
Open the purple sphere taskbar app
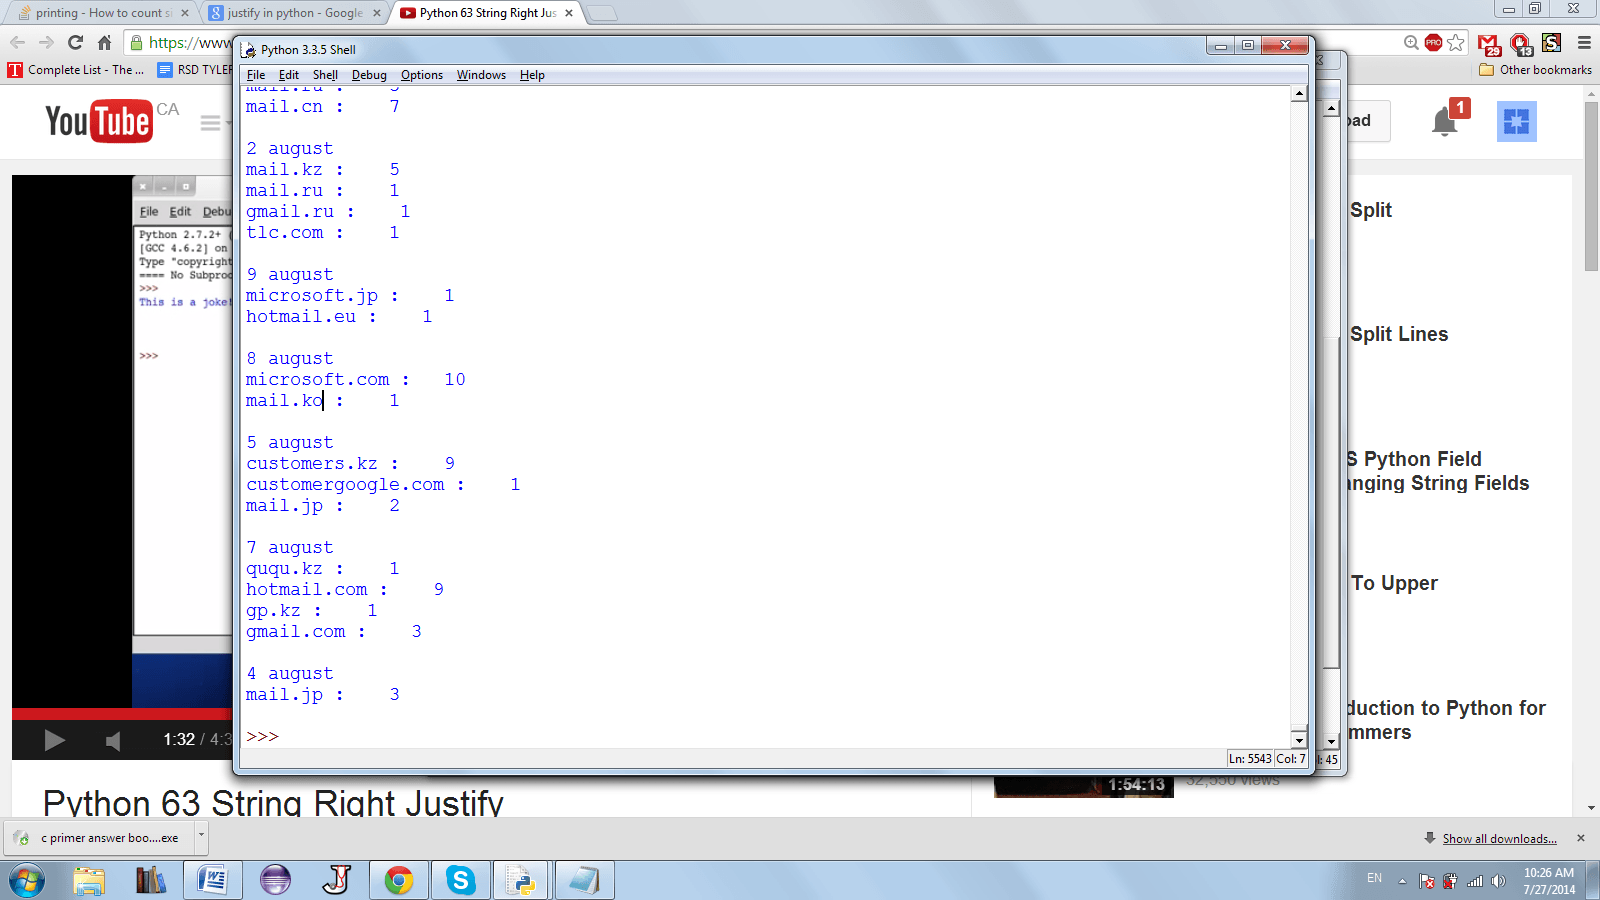pyautogui.click(x=275, y=881)
